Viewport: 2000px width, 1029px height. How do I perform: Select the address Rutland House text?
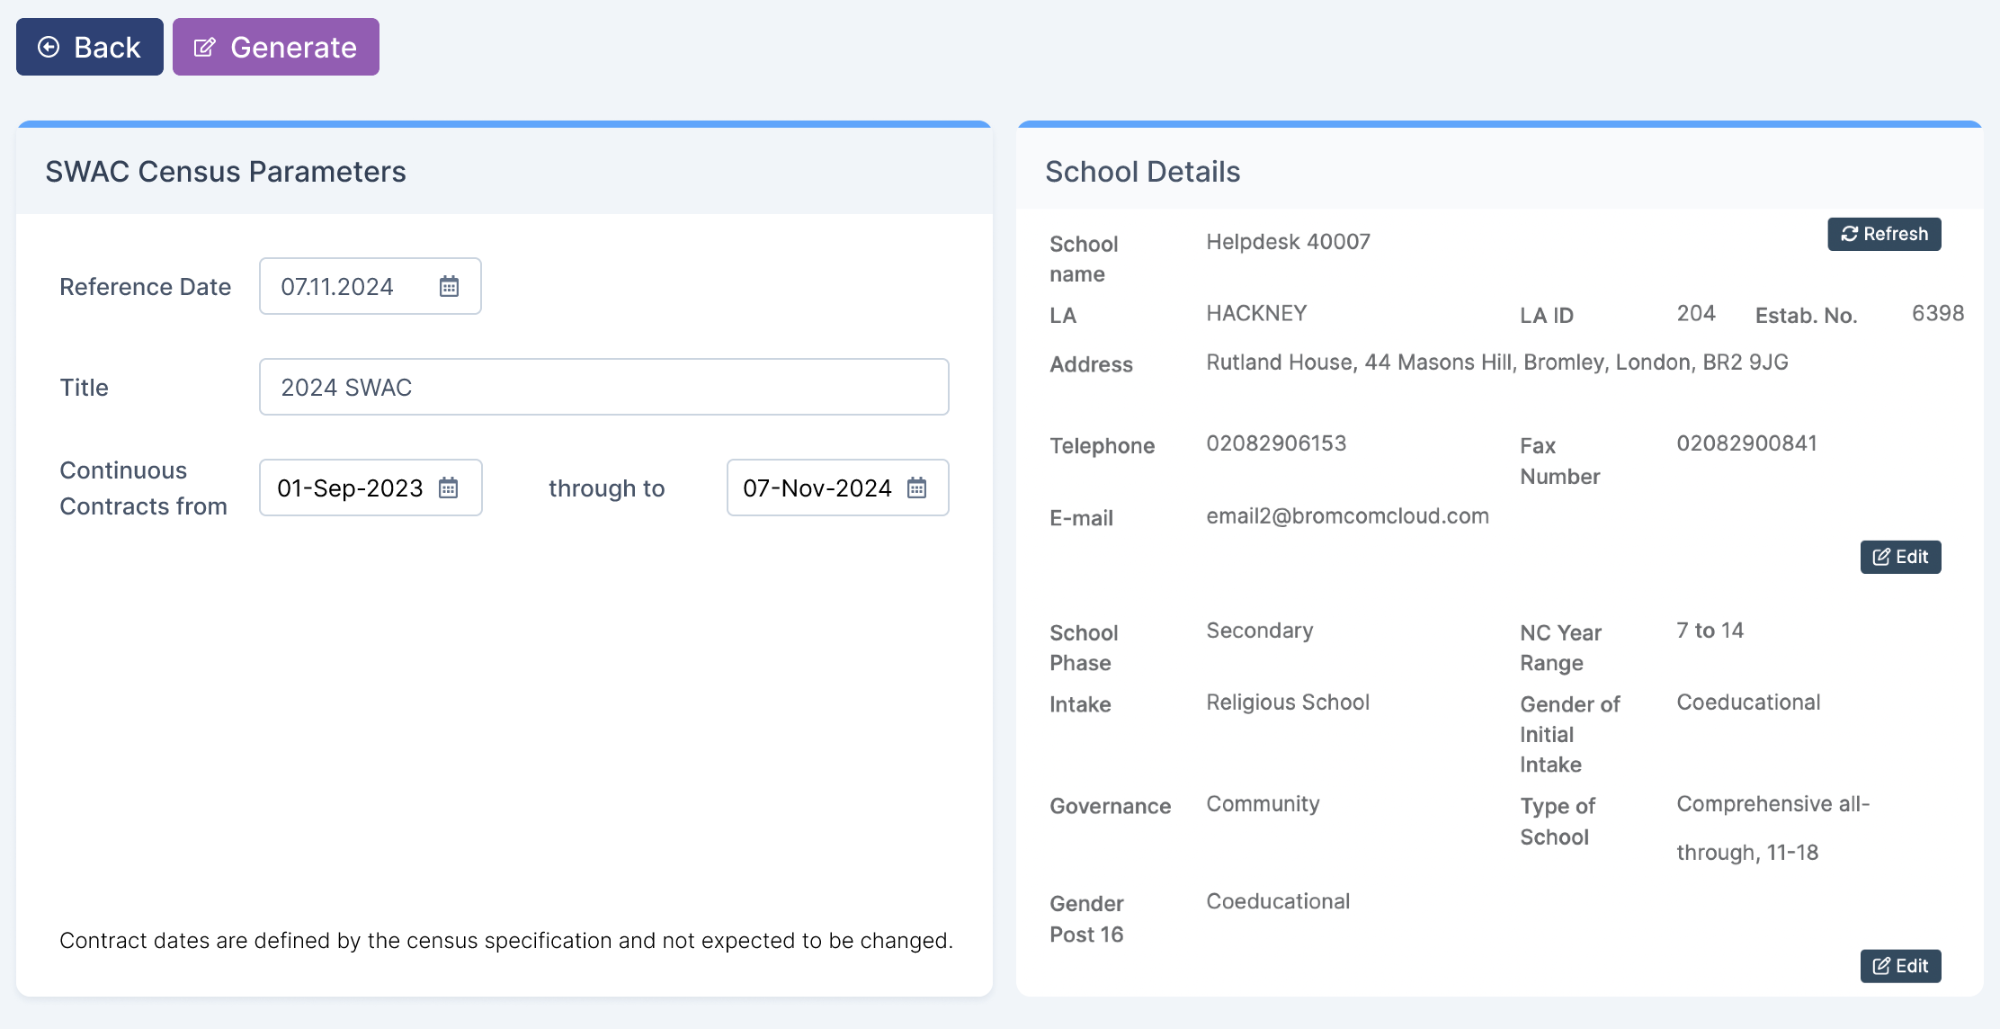click(x=1497, y=362)
